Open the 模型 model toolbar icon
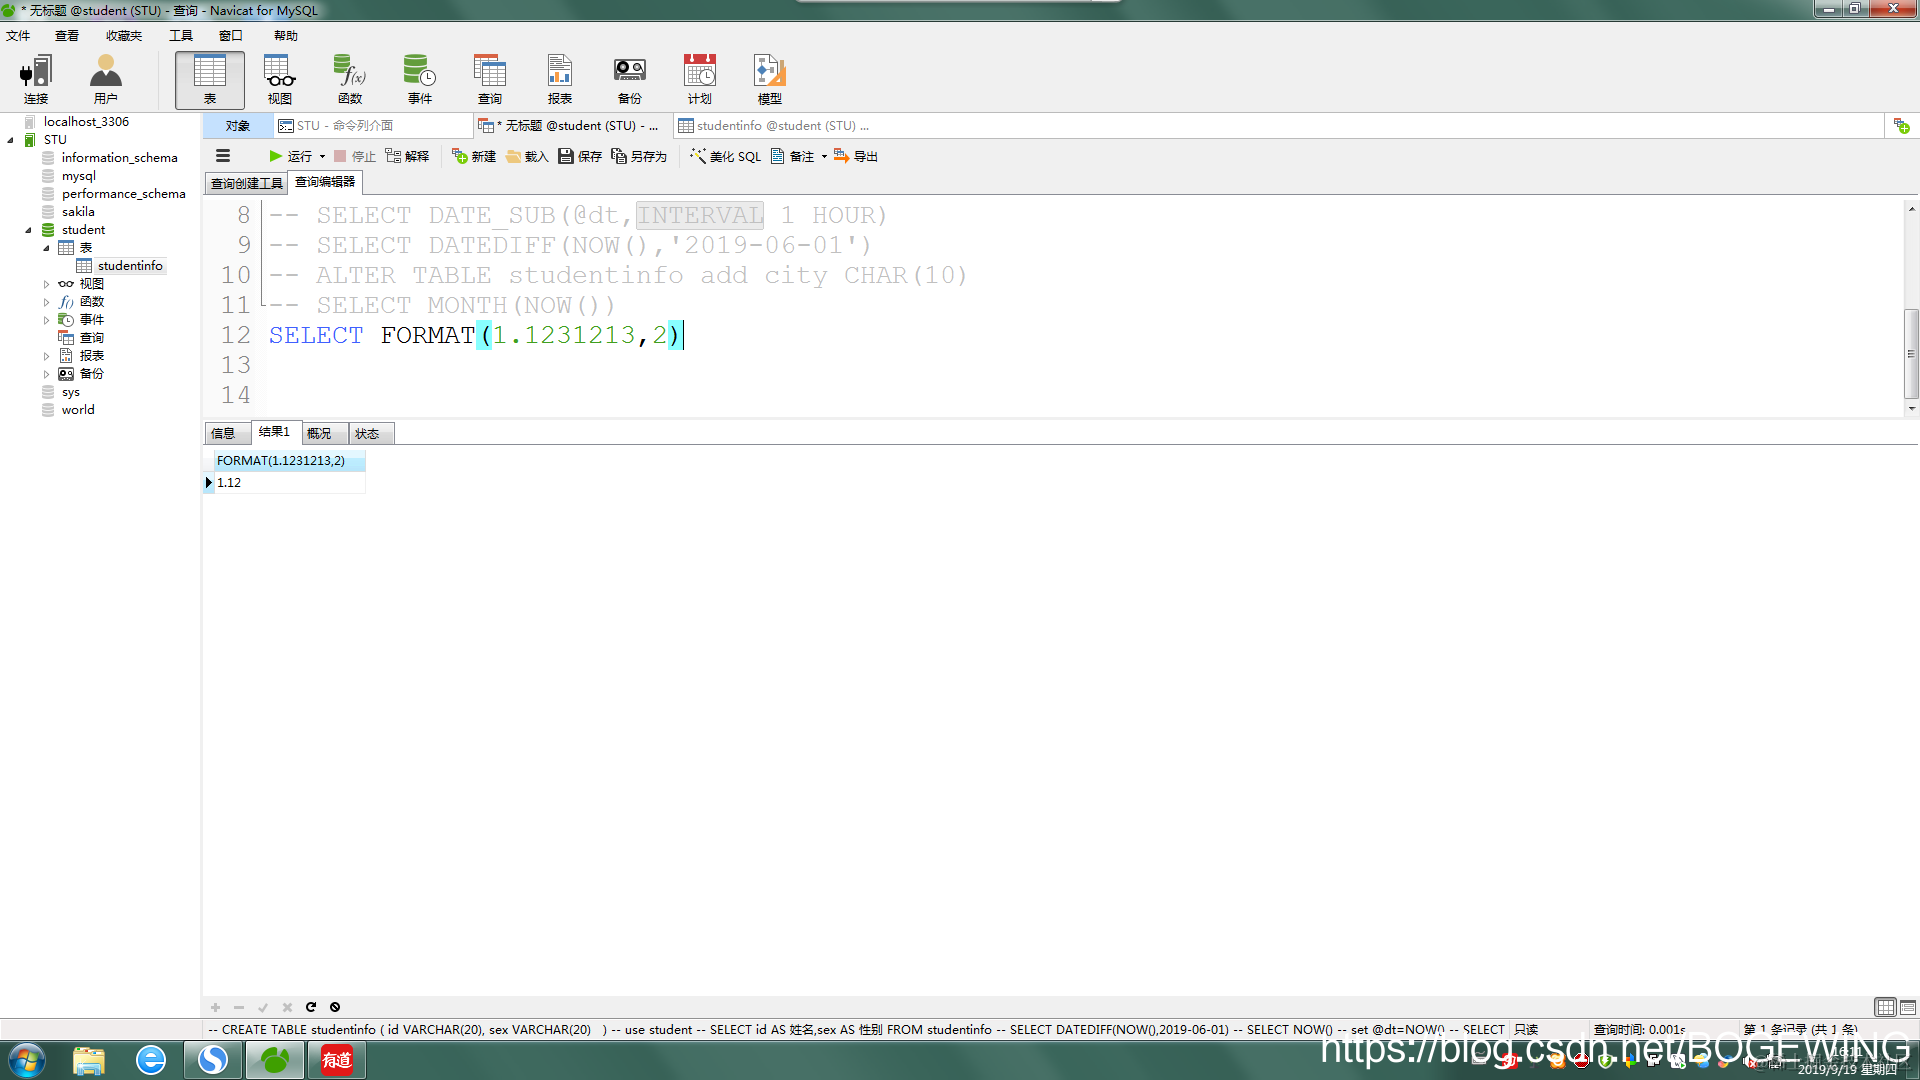The height and width of the screenshot is (1080, 1920). click(x=769, y=79)
